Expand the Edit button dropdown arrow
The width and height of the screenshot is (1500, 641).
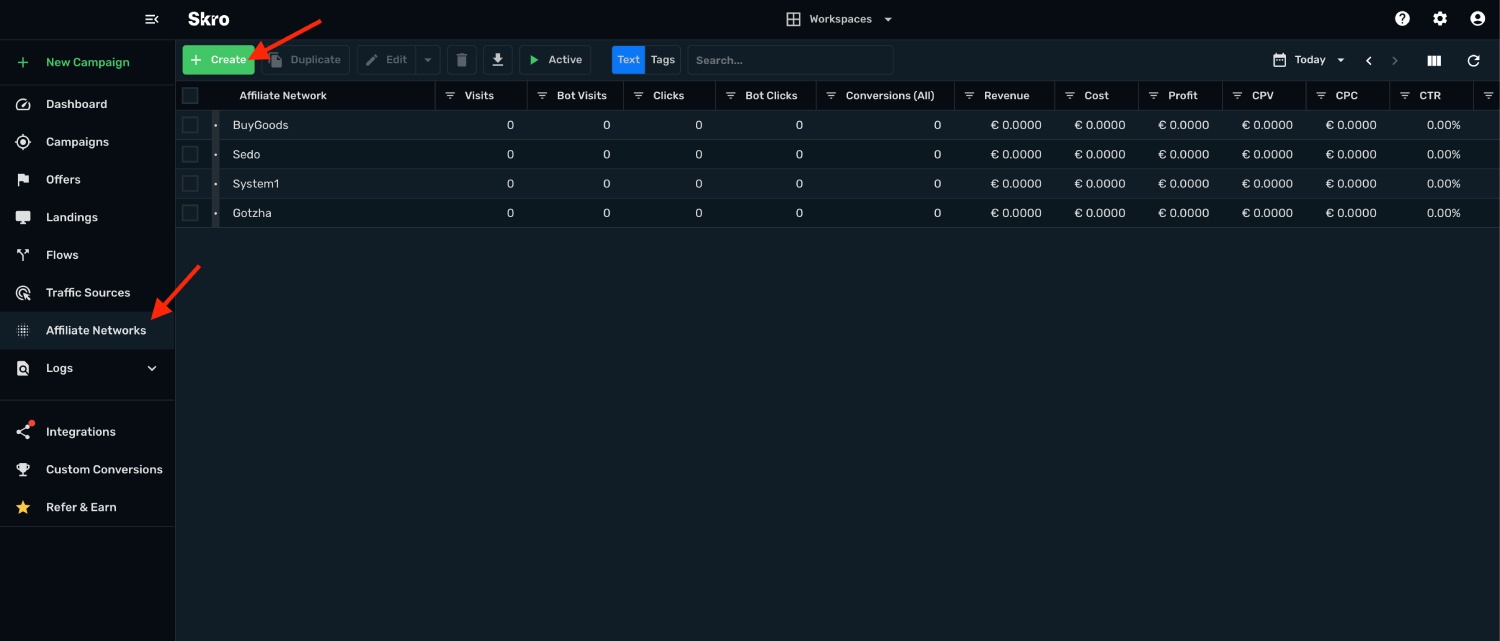428,60
